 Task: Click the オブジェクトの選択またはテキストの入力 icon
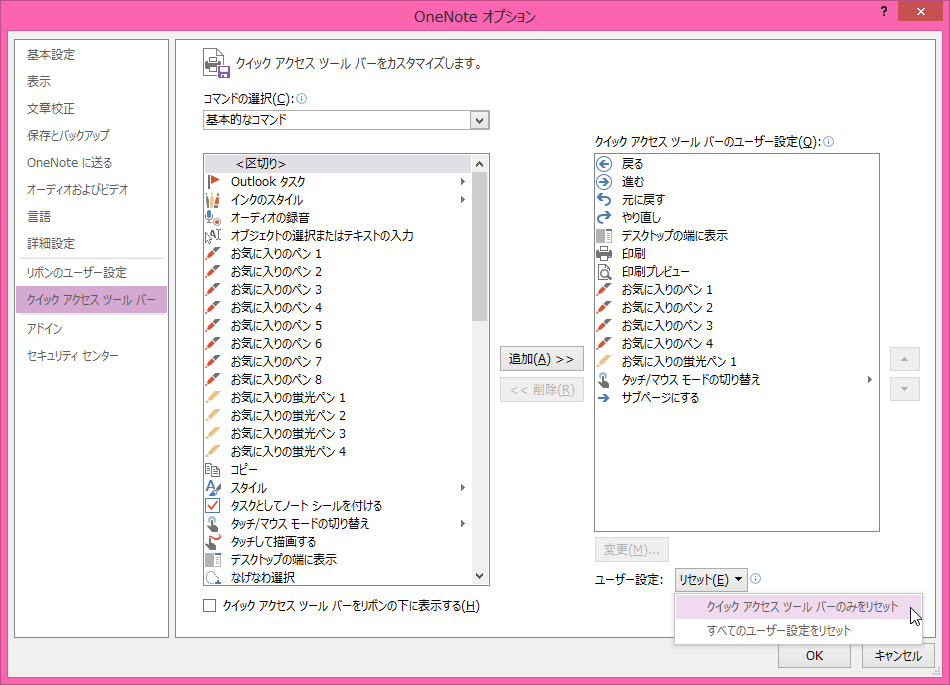[x=213, y=236]
